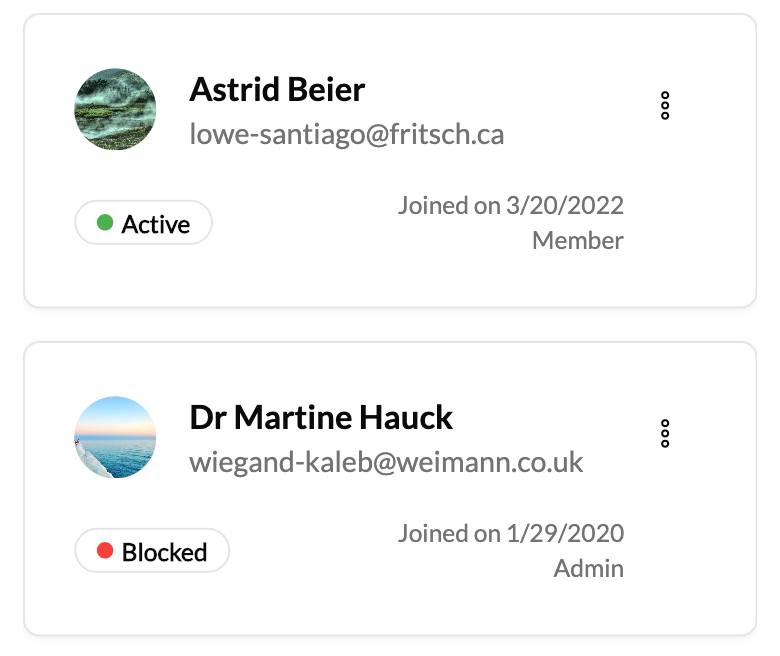Click email lowe-santiago@fritsch.ca
Screen dimensions: 780x656
pyautogui.click(x=346, y=134)
